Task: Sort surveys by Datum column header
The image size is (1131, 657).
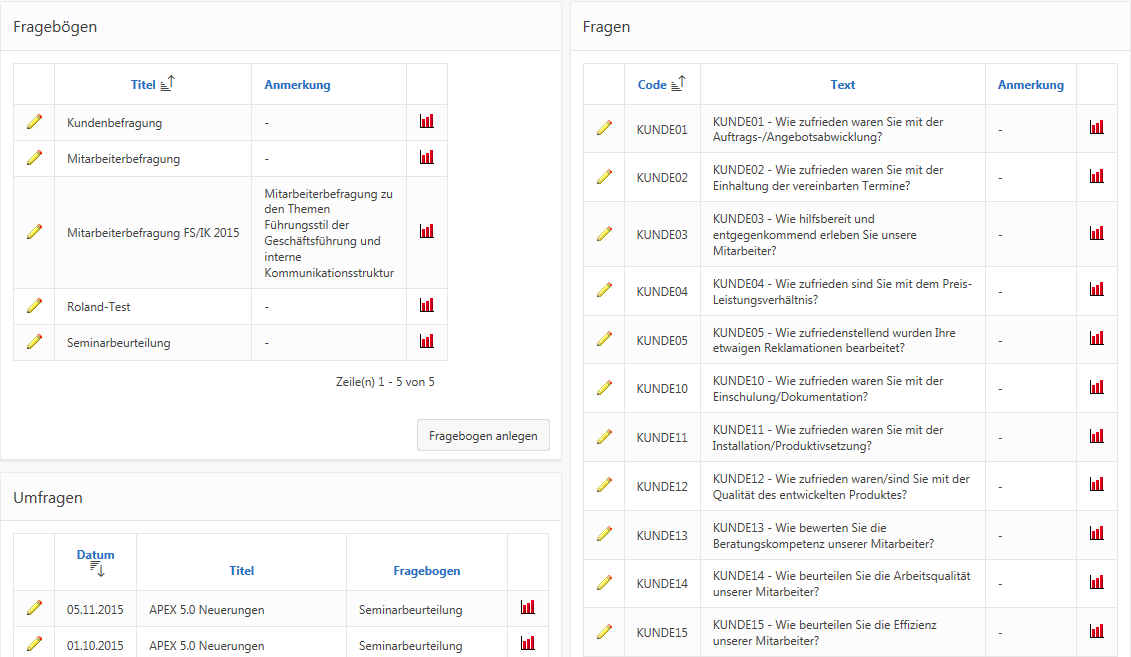Action: pos(95,555)
